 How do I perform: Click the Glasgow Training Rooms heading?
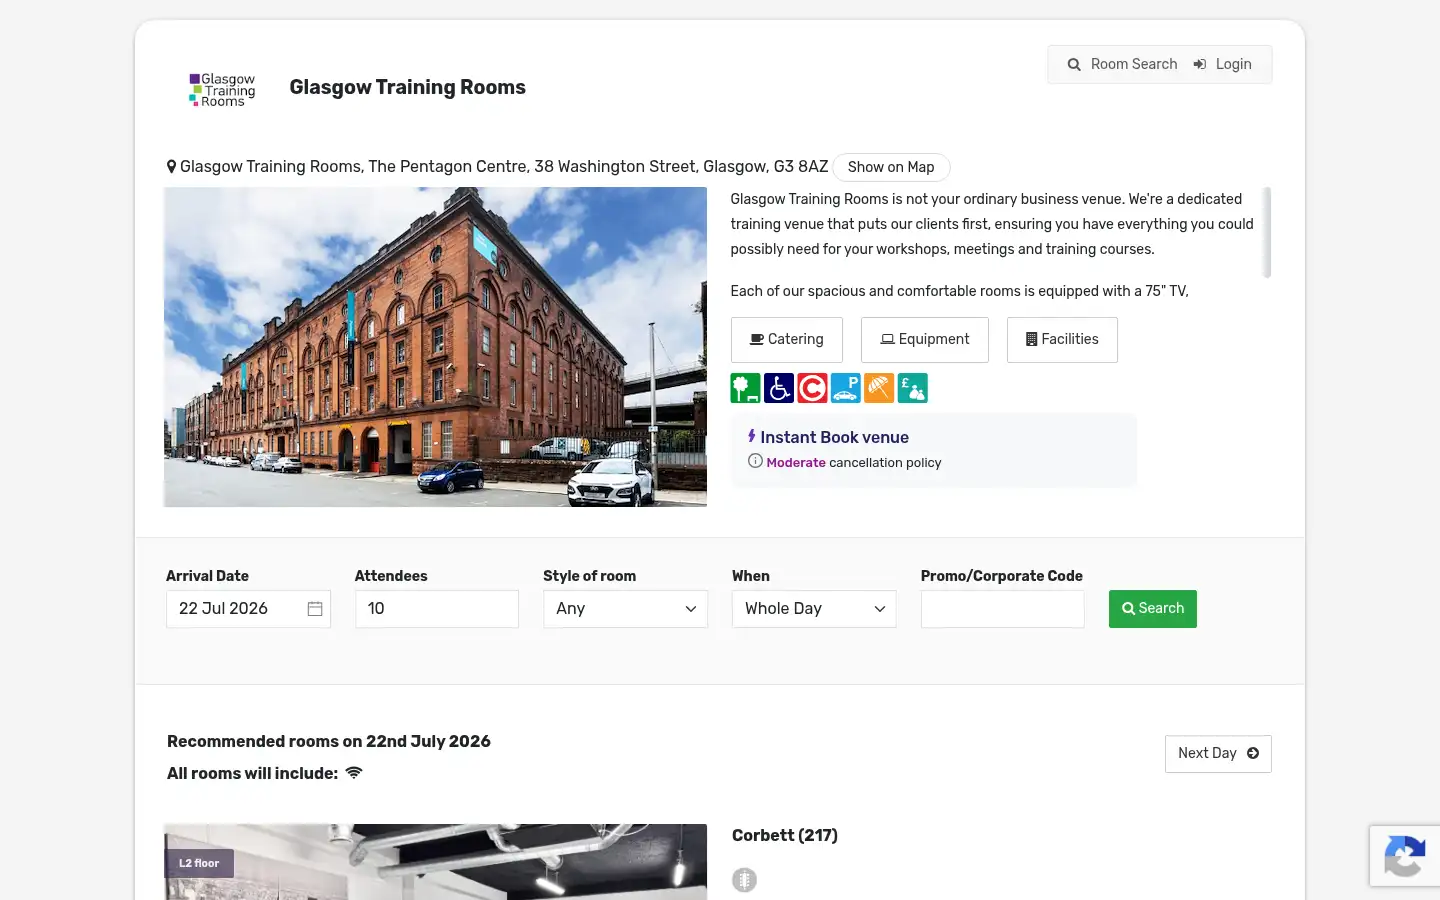tap(407, 88)
